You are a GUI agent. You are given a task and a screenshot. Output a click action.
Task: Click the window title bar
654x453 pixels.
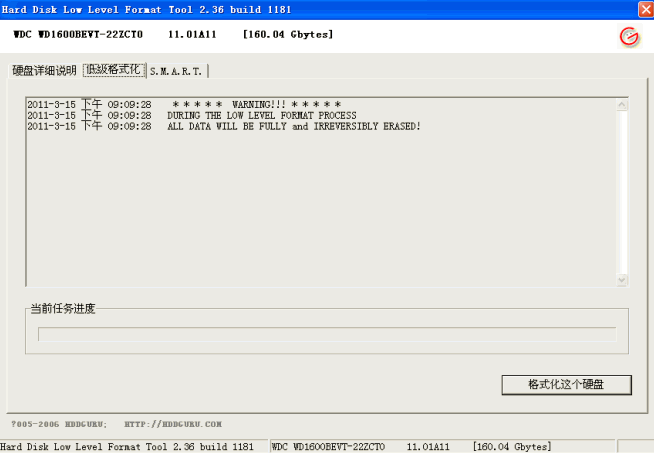(x=300, y=9)
